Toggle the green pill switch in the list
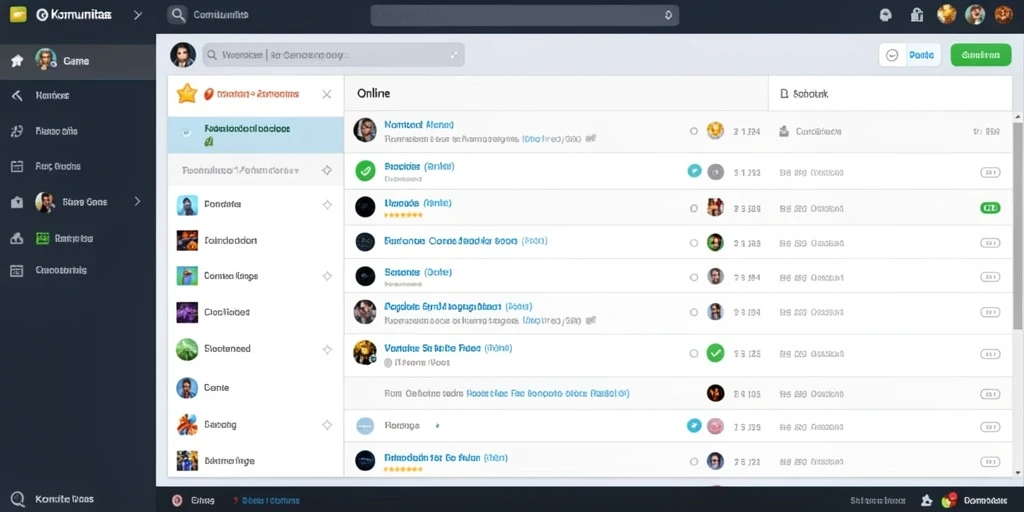The height and width of the screenshot is (512, 1024). [990, 208]
